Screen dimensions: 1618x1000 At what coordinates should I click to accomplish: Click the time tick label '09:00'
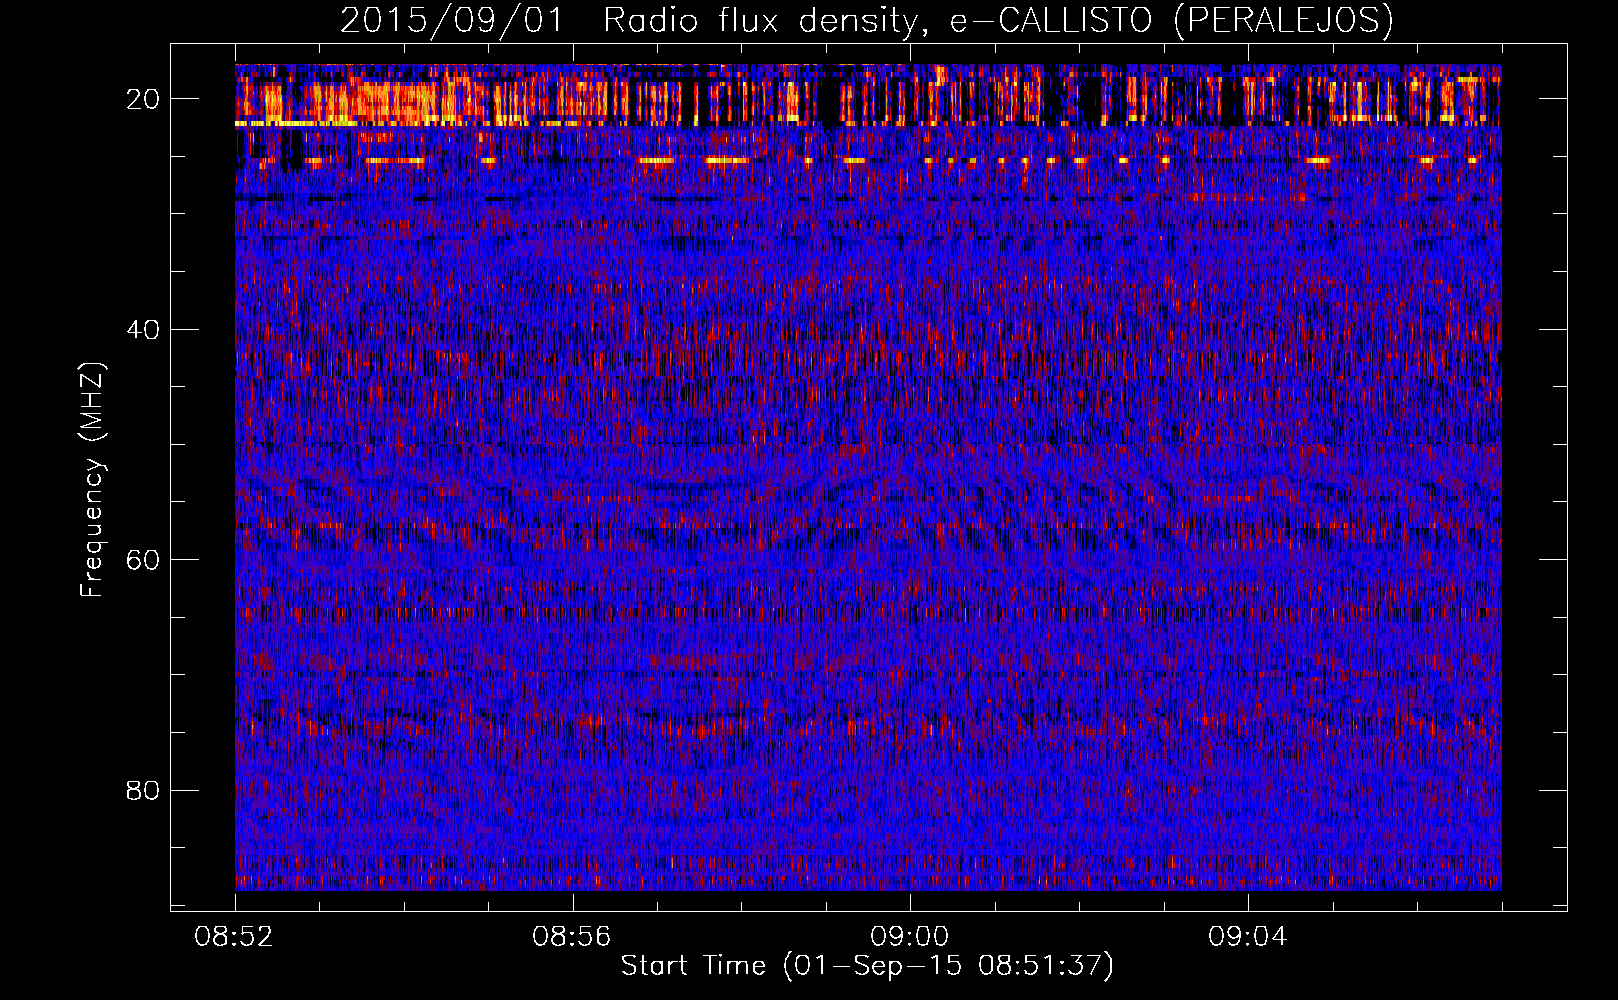tap(910, 937)
